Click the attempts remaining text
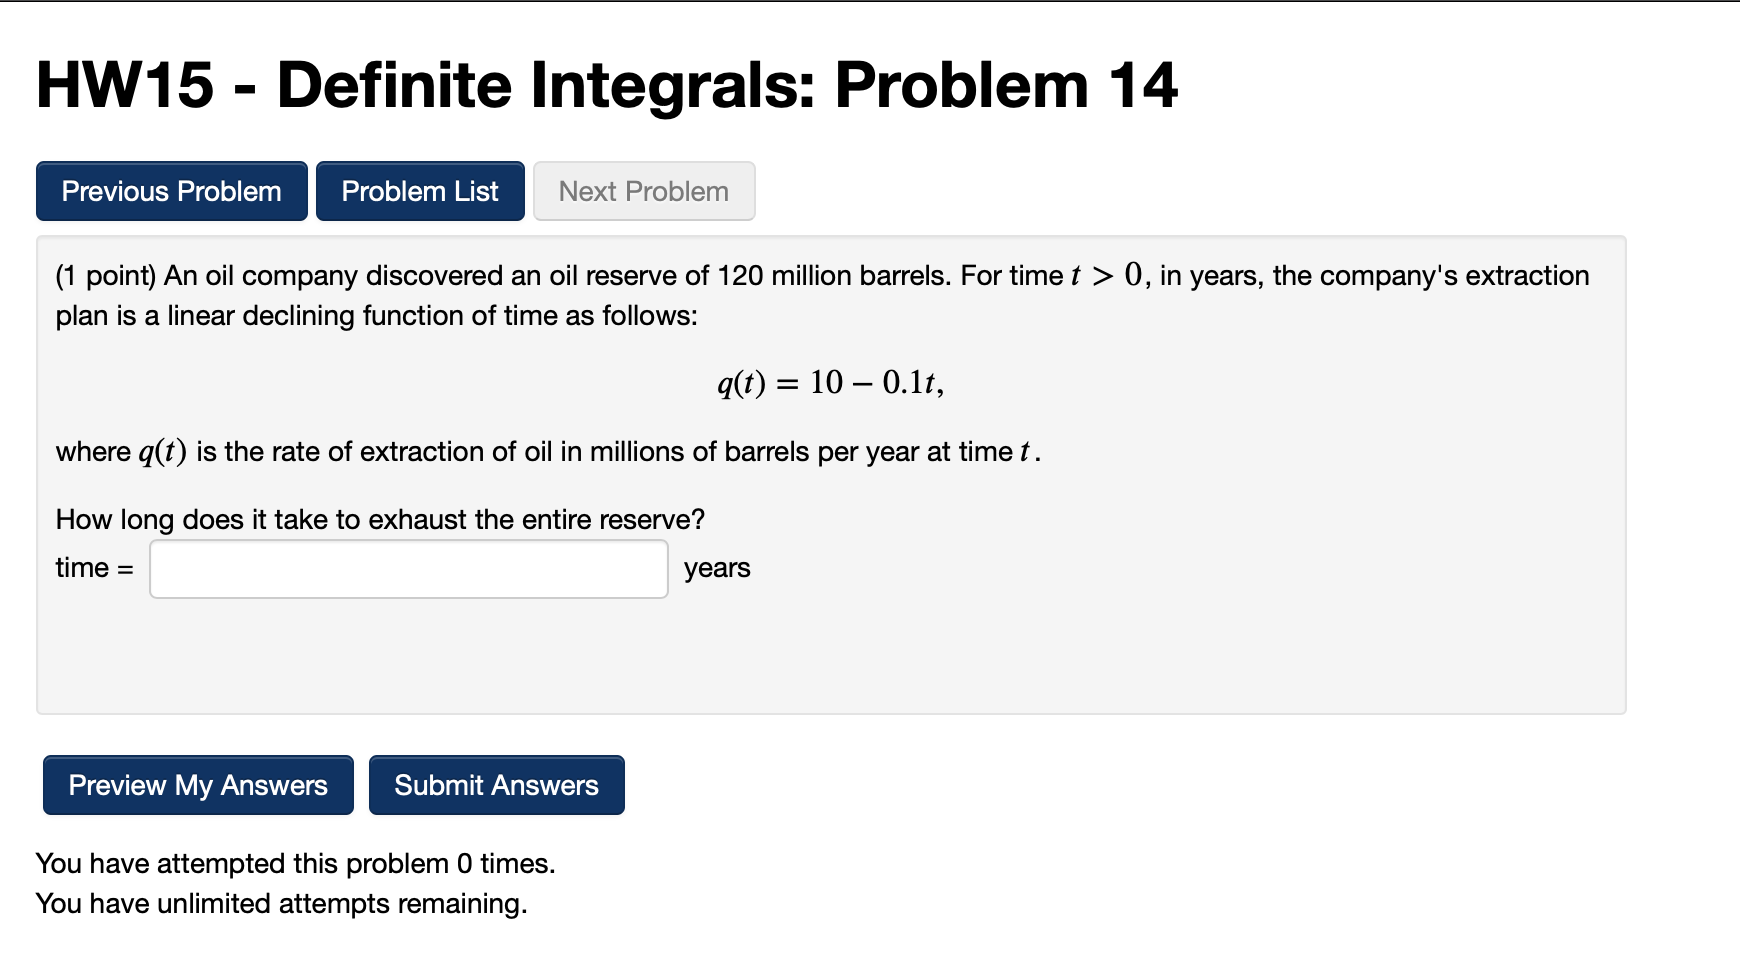 [281, 903]
